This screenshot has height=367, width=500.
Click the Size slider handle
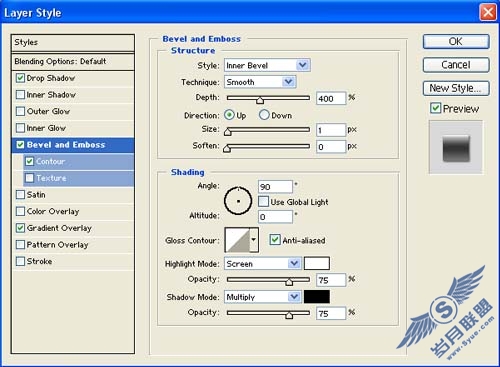tap(228, 132)
